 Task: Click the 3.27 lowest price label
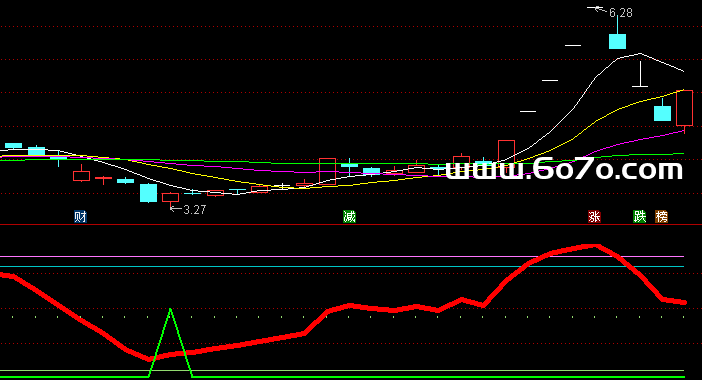pyautogui.click(x=195, y=209)
